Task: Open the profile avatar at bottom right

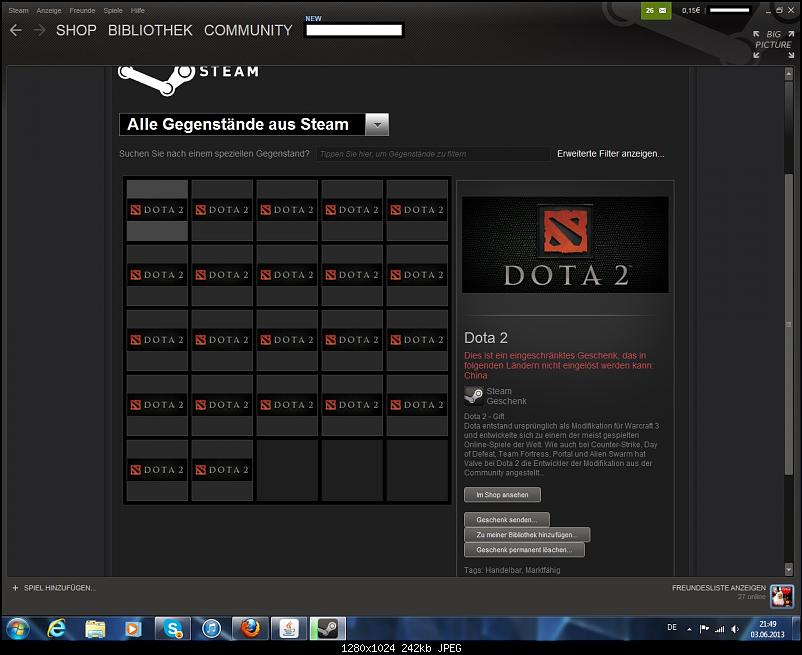Action: click(x=782, y=597)
